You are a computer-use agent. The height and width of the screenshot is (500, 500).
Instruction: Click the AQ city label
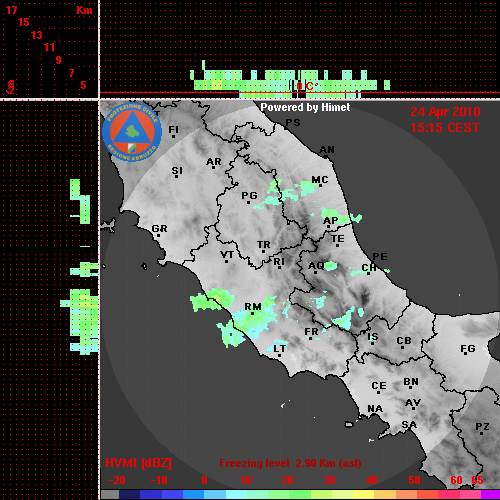[316, 265]
